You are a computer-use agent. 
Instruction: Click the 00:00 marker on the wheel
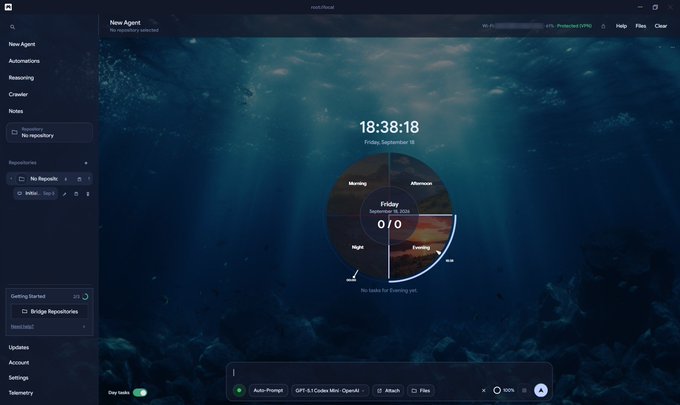(351, 280)
